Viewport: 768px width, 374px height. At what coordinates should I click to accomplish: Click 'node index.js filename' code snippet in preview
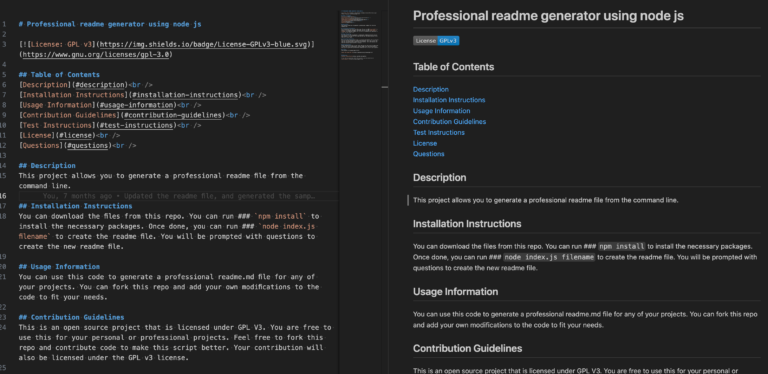pos(549,257)
